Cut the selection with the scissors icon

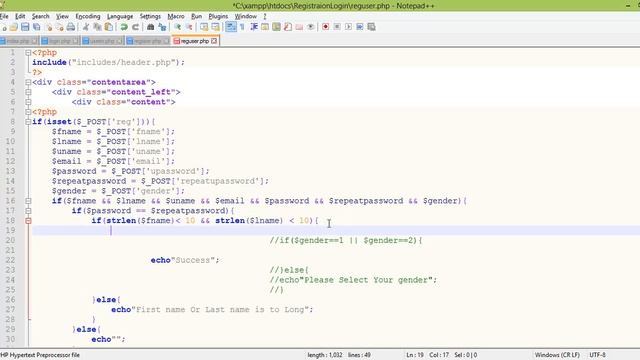pyautogui.click(x=86, y=27)
